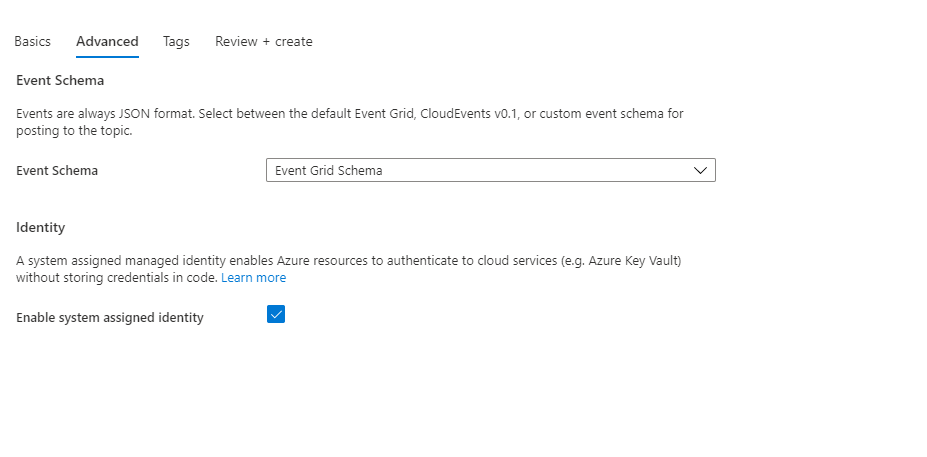Go to Review + create tab
This screenshot has height=457, width=927.
[x=264, y=42]
